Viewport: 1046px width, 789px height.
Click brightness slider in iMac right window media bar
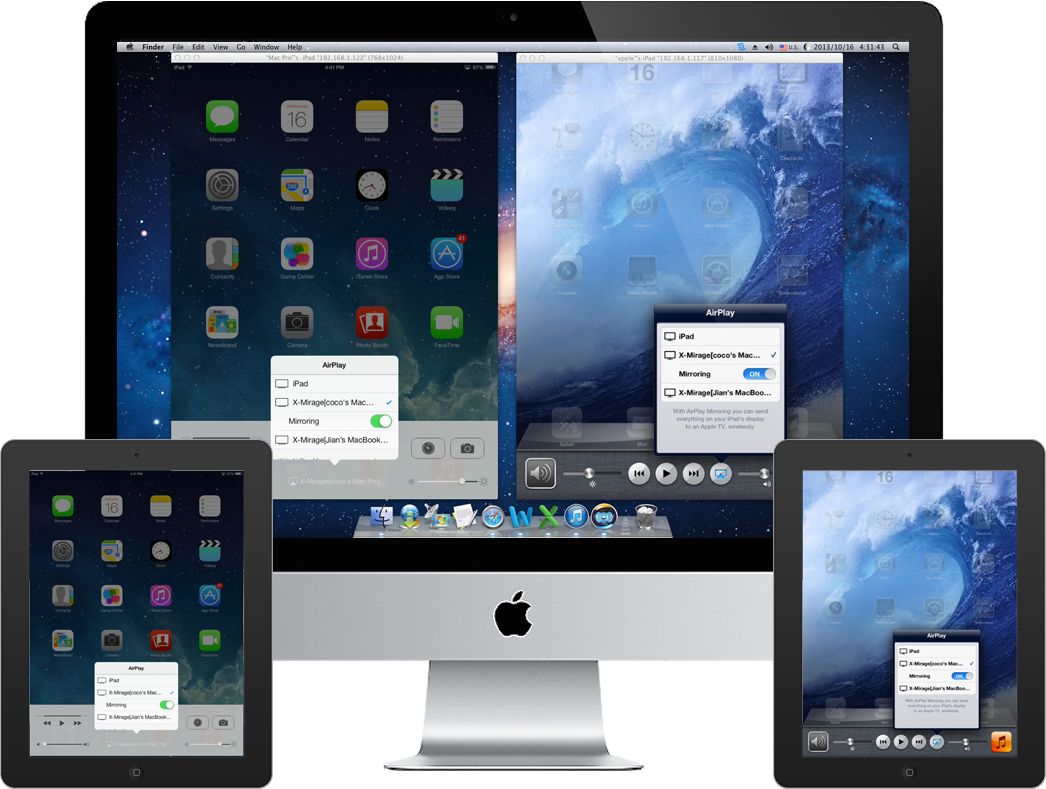pos(592,474)
